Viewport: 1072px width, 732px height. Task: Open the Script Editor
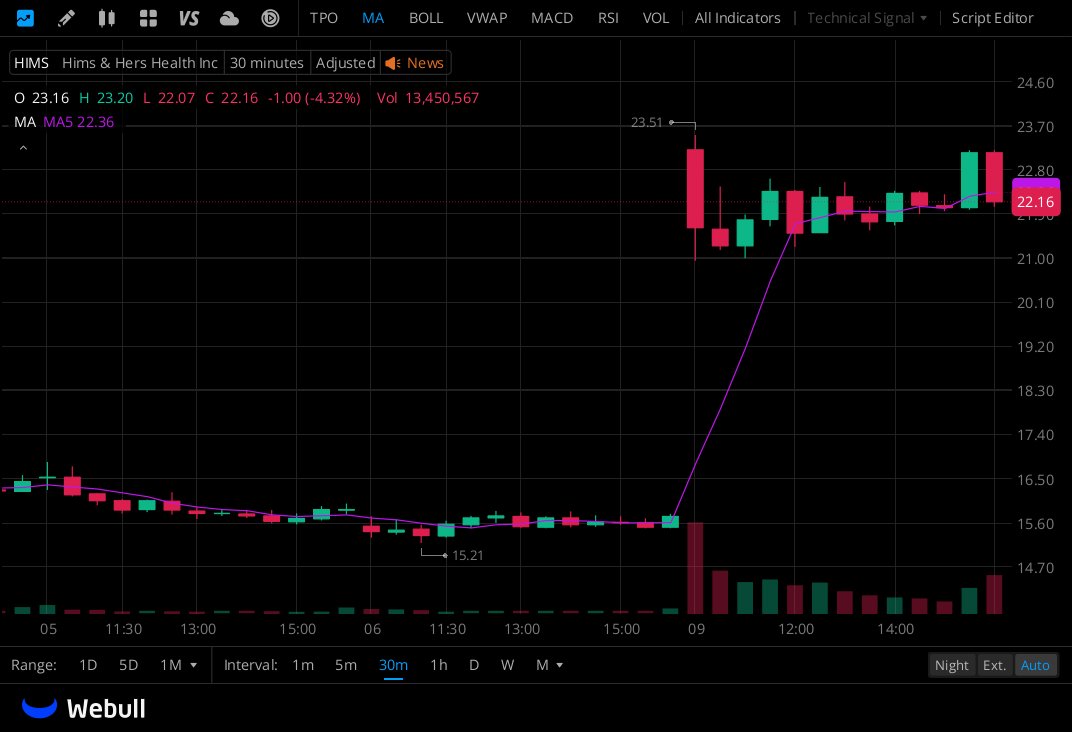[992, 18]
